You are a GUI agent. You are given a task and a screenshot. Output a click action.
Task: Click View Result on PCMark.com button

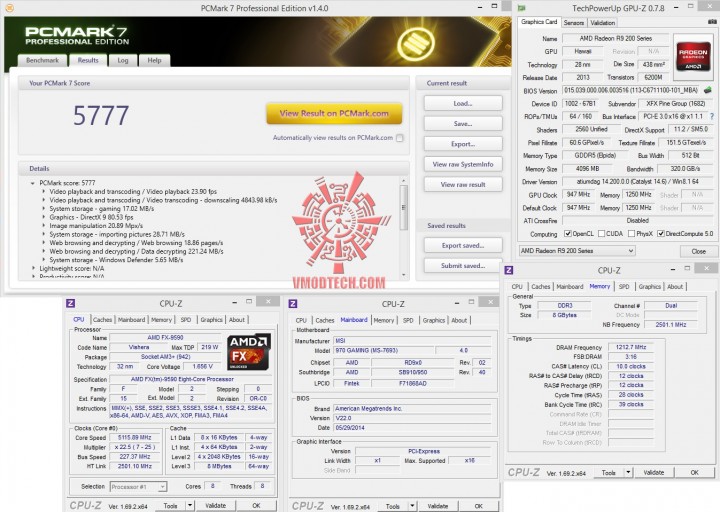point(334,113)
